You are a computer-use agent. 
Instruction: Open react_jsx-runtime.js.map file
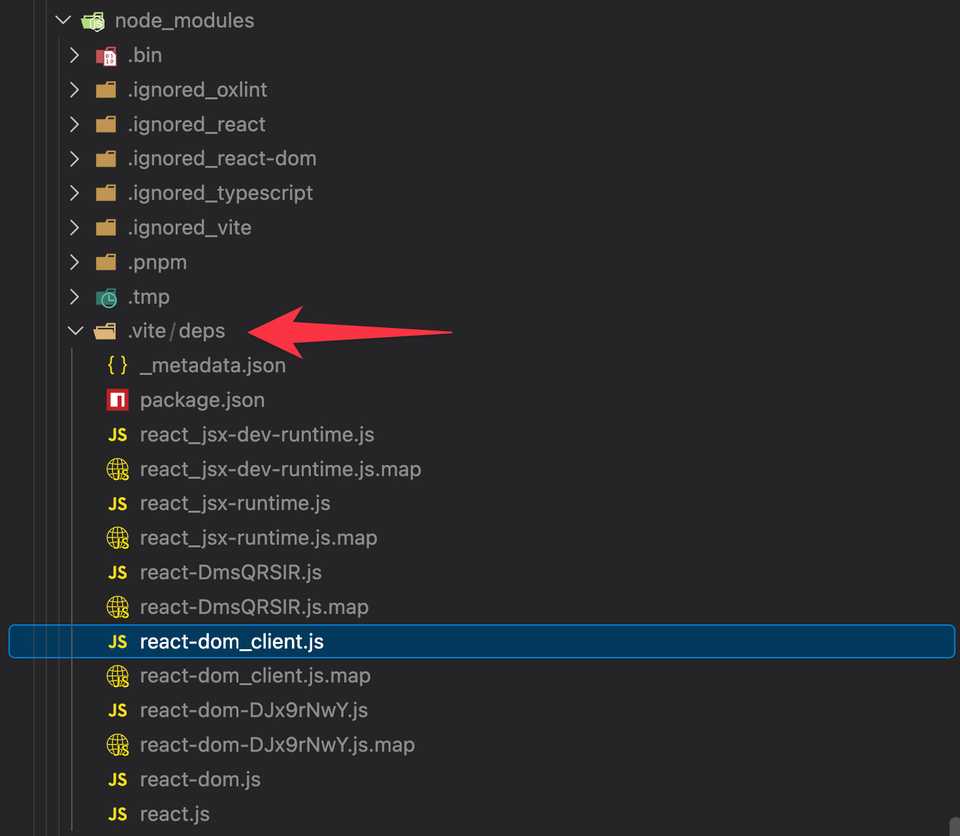click(x=258, y=538)
